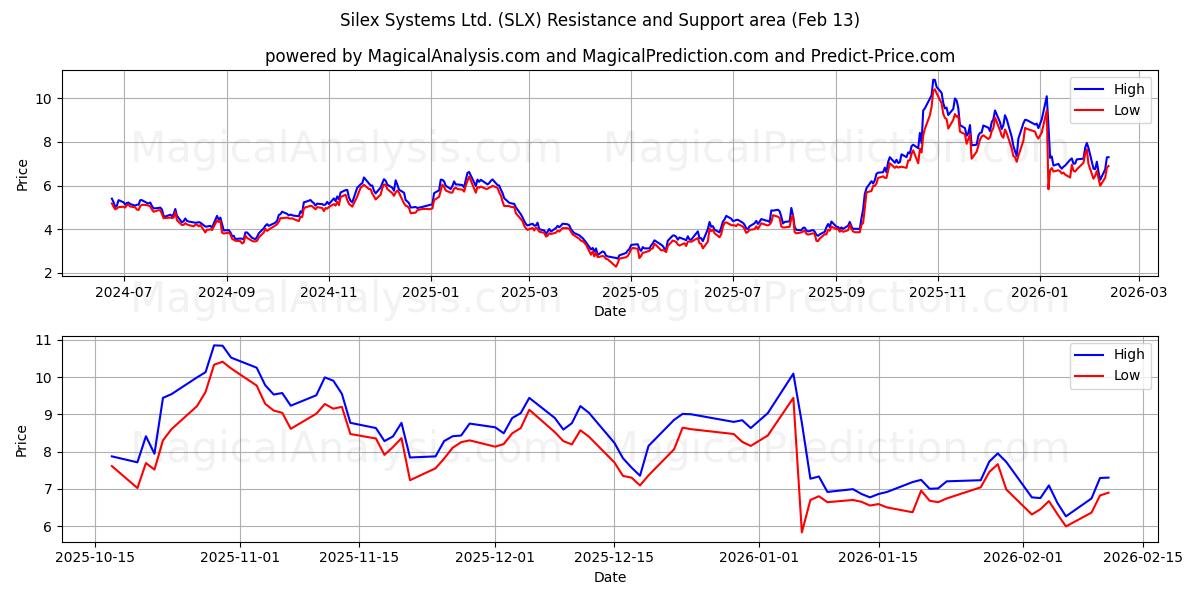This screenshot has height=600, width=1200.
Task: Click the '2026-01-15' tick label in the lower chart
Action: click(879, 558)
